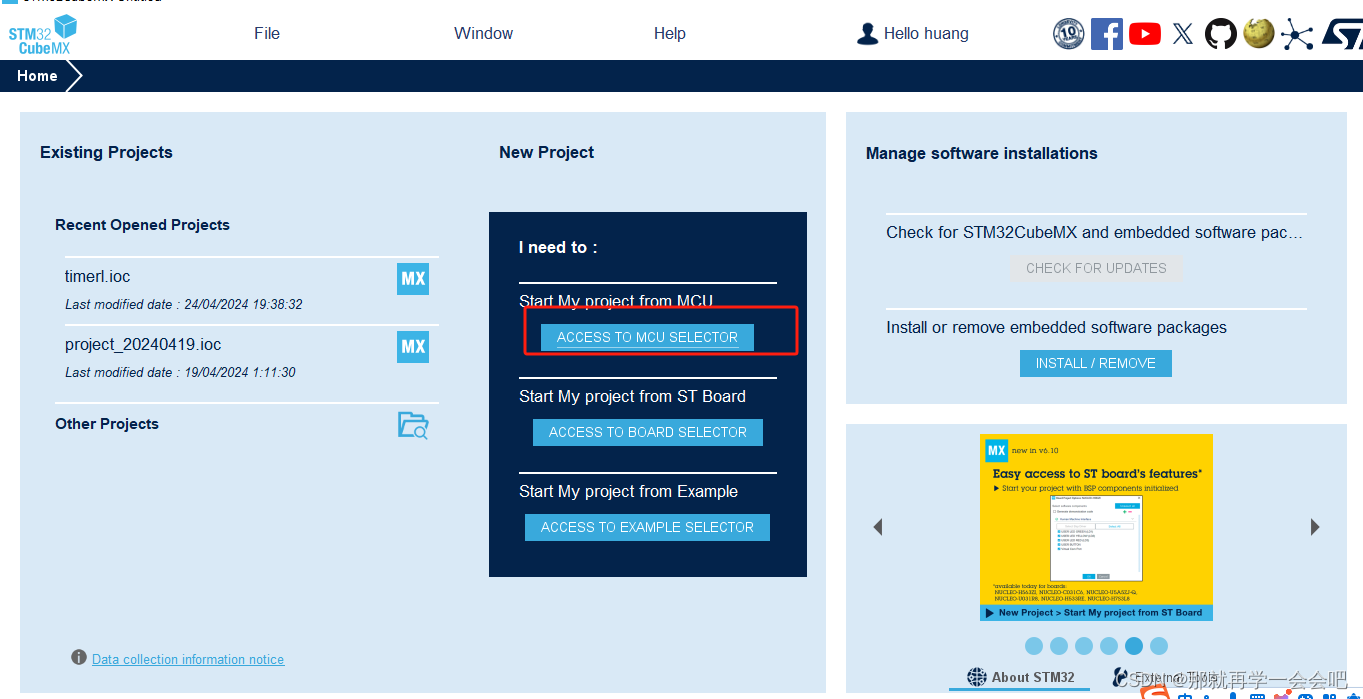Click 'Start My project from ST Board' text

(632, 397)
